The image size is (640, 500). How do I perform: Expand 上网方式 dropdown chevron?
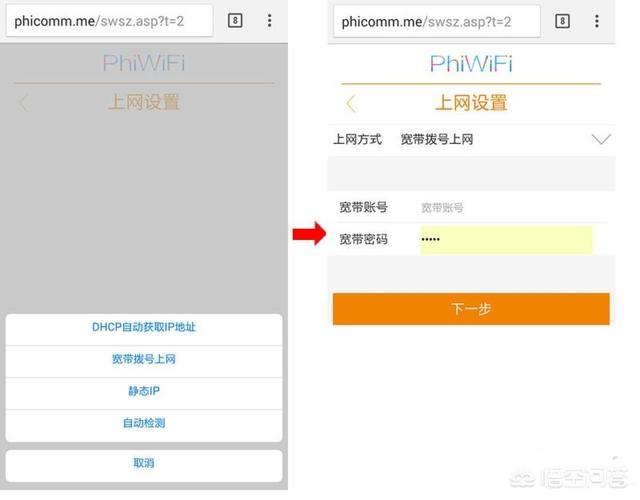point(601,139)
